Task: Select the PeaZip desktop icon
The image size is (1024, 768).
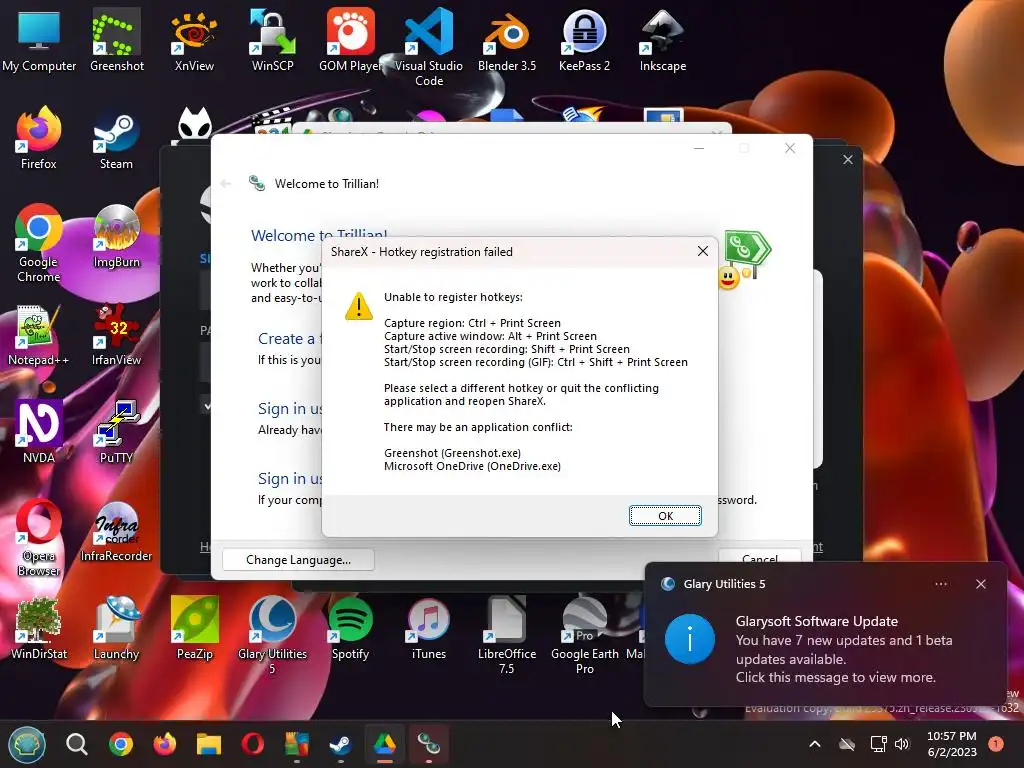Action: pyautogui.click(x=194, y=628)
